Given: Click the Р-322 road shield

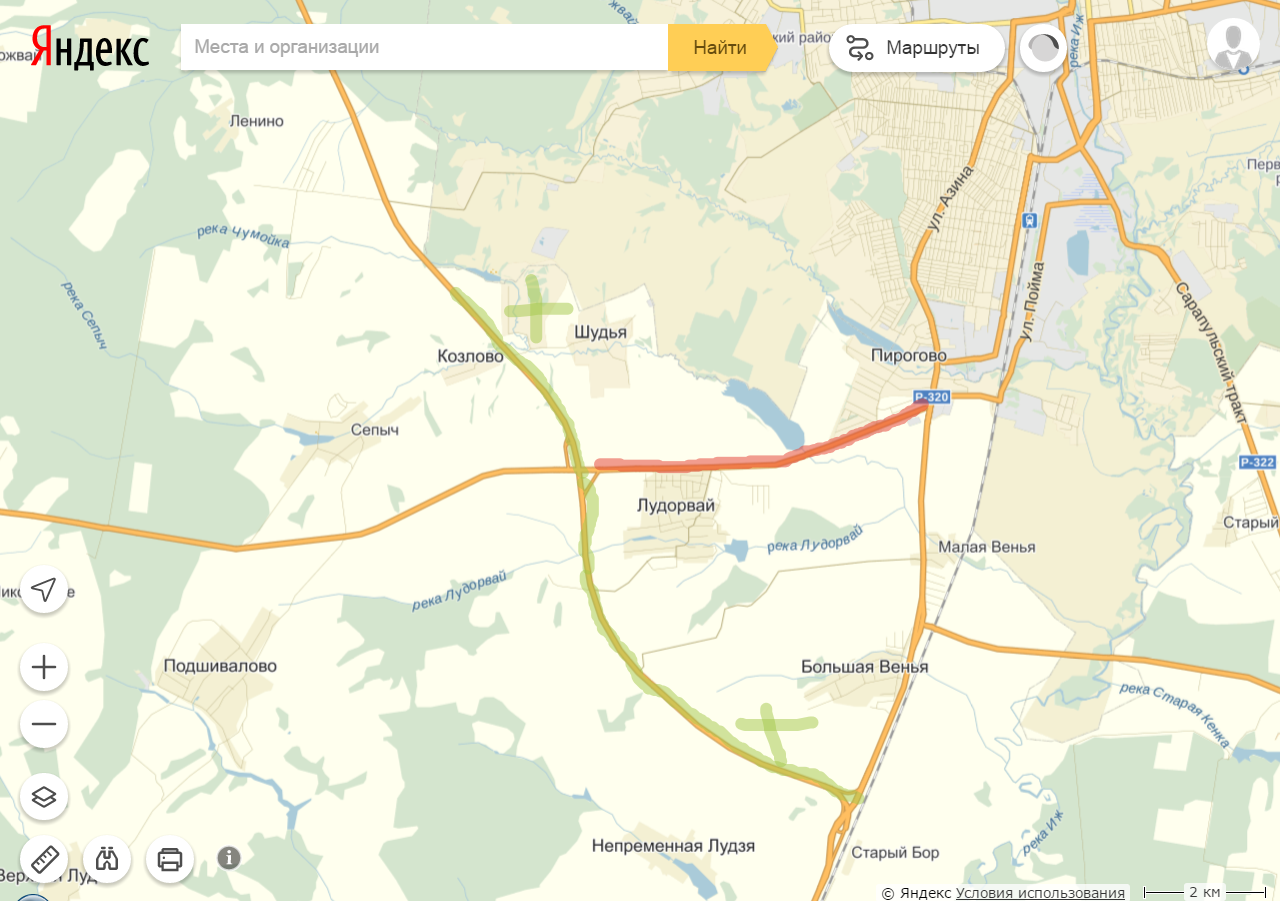Looking at the screenshot, I should pos(1257,462).
